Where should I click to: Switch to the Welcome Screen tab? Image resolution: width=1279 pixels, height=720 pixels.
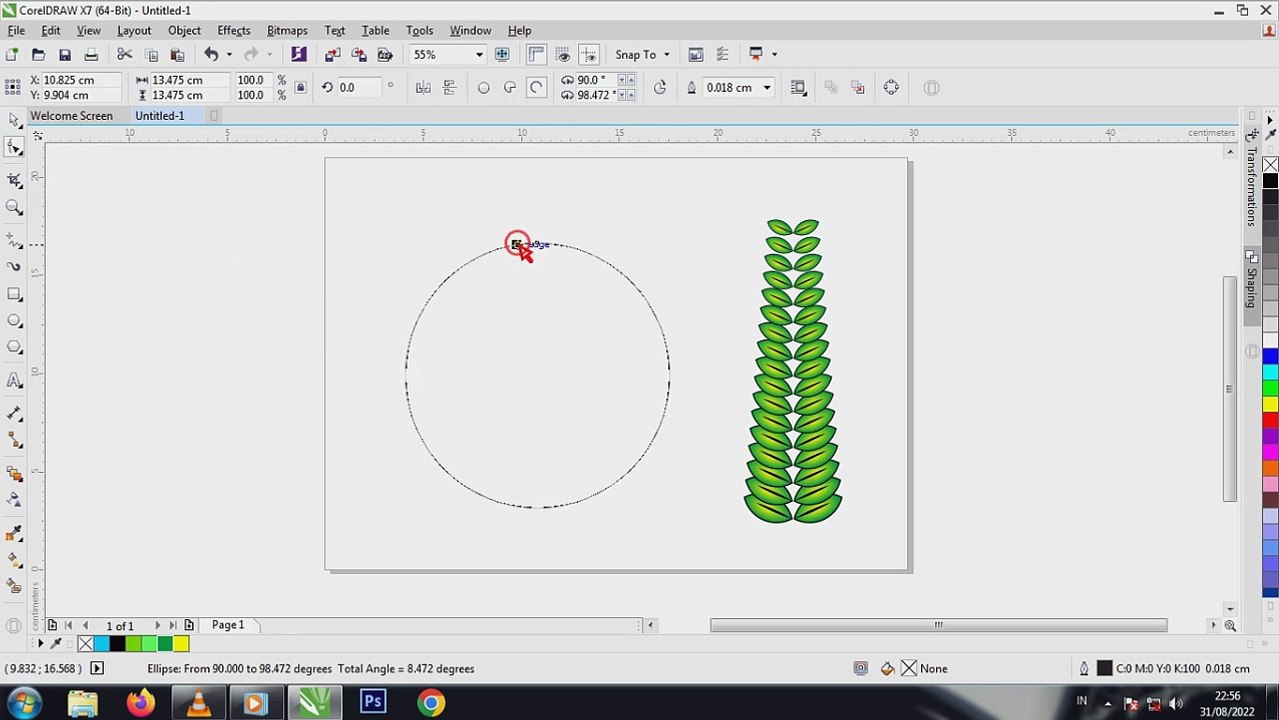(71, 116)
